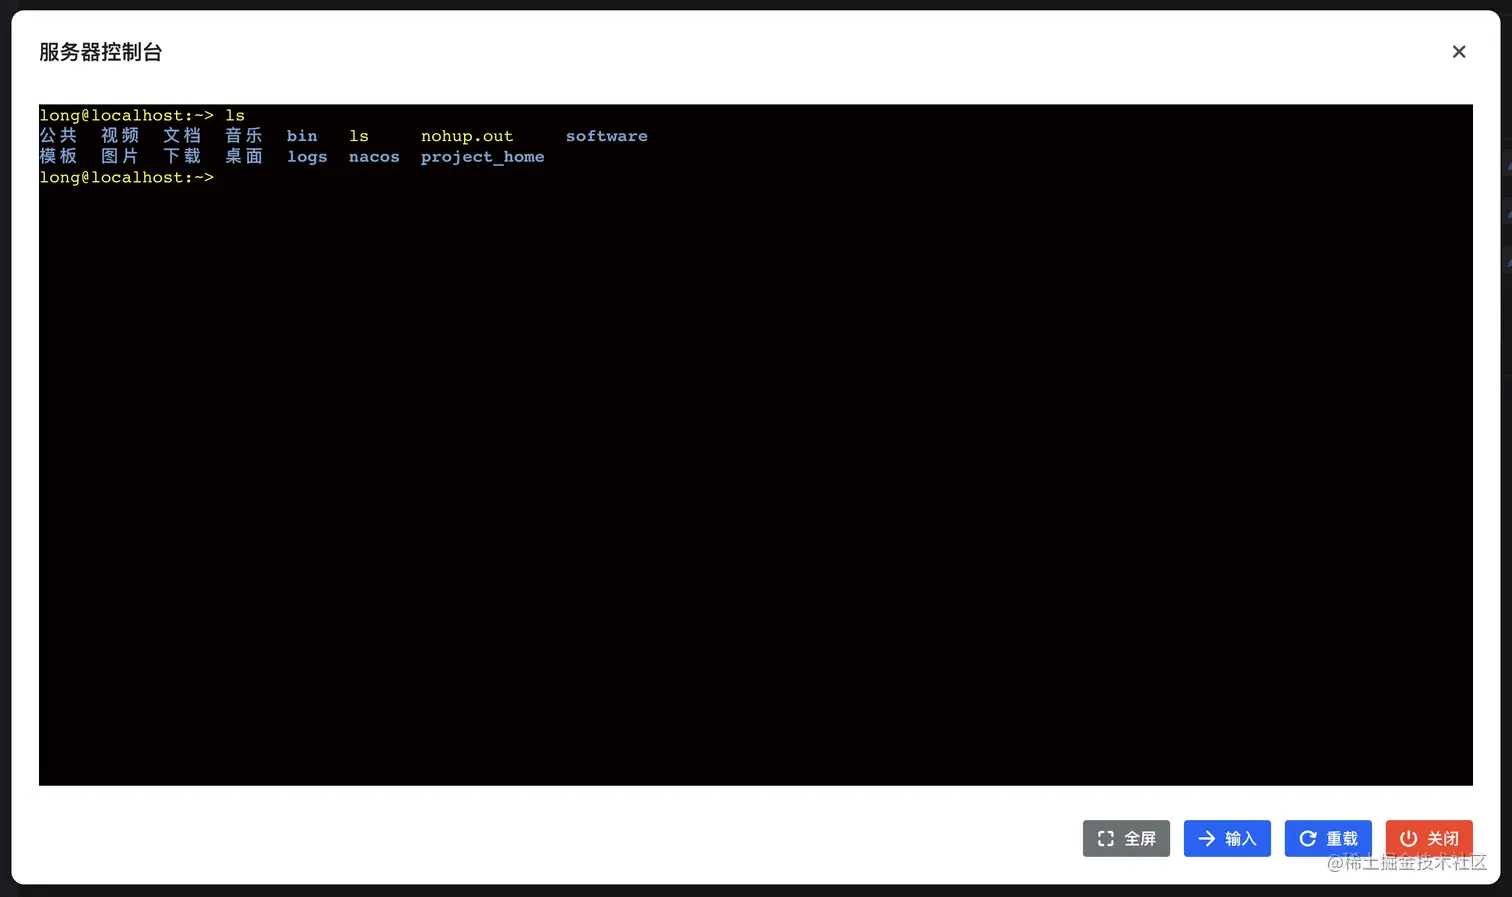Click the ls command text on the prompt line

234,114
